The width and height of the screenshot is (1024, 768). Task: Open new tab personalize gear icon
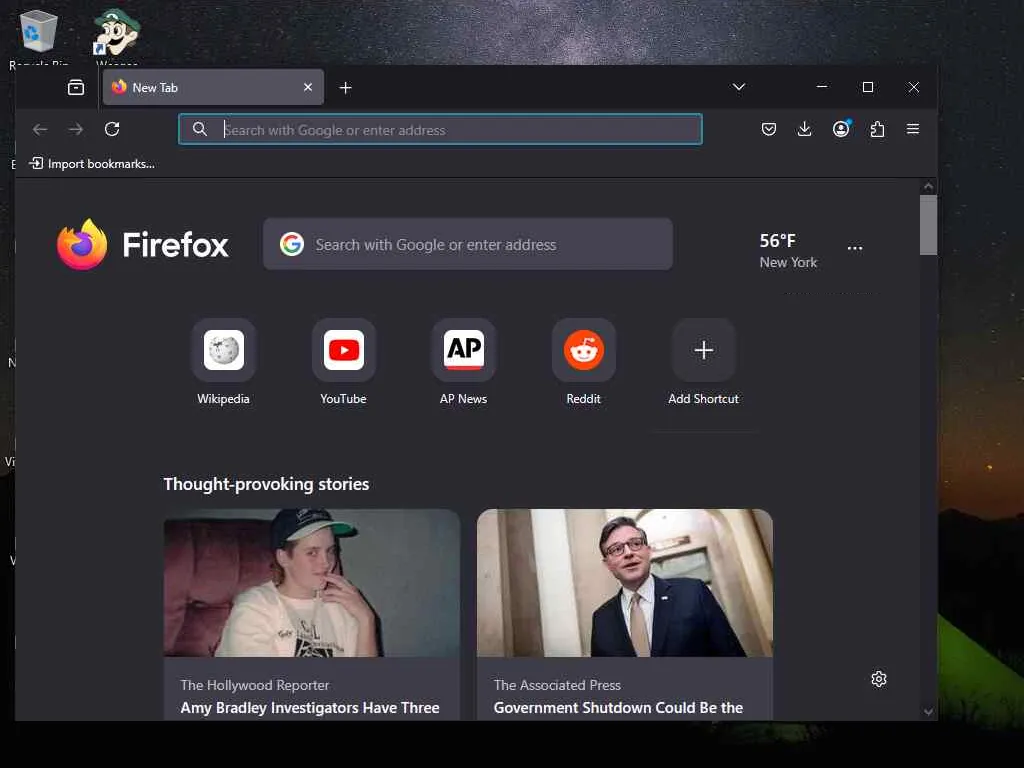click(x=879, y=679)
